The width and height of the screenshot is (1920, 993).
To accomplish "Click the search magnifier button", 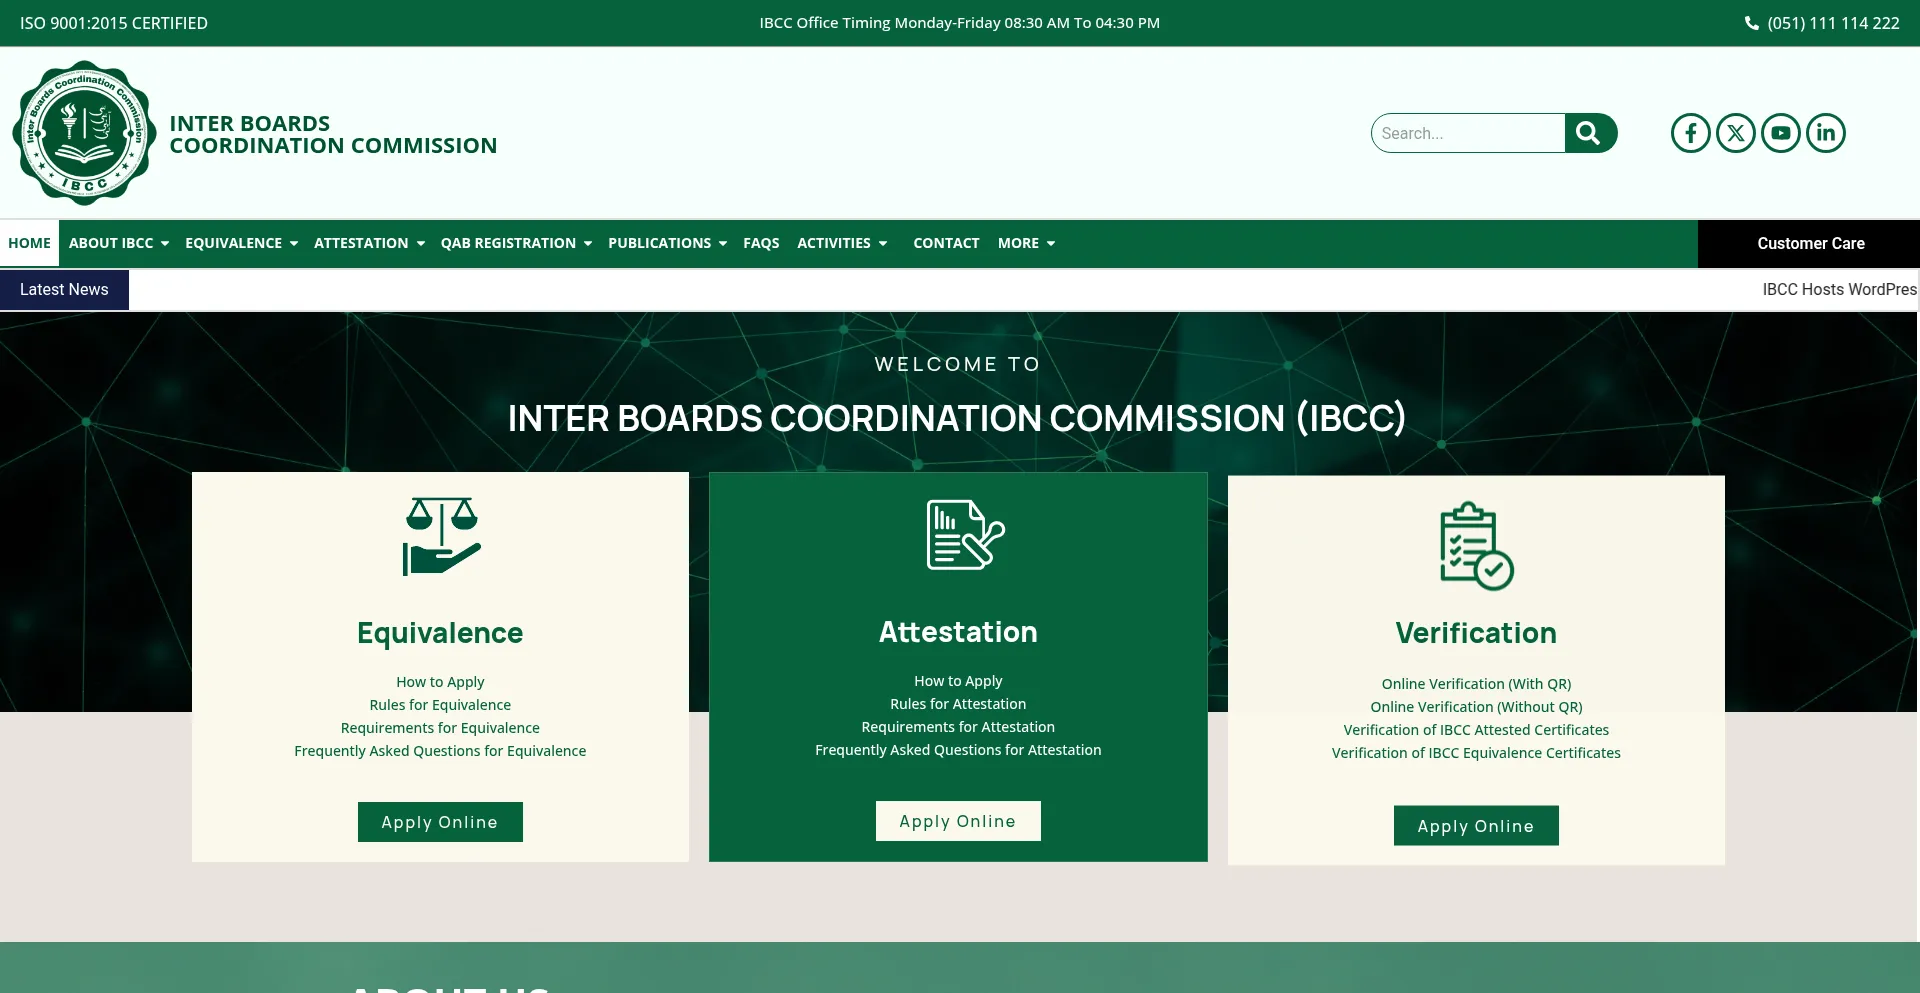I will (1589, 133).
